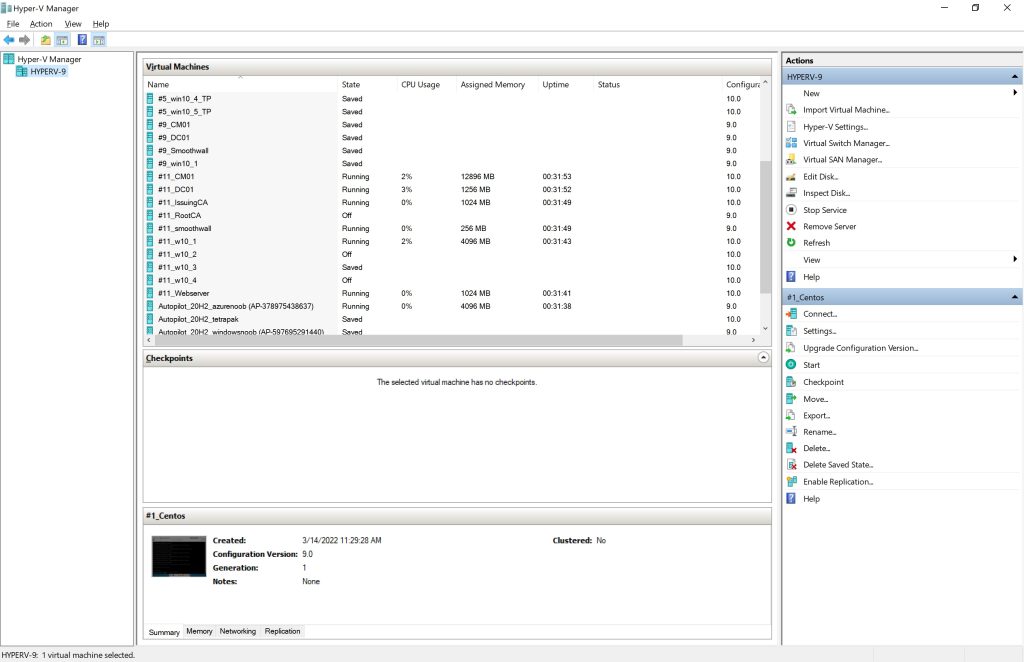Select the Autopilot_20H2_tetrapak row
The height and width of the screenshot is (662, 1024).
pos(451,319)
